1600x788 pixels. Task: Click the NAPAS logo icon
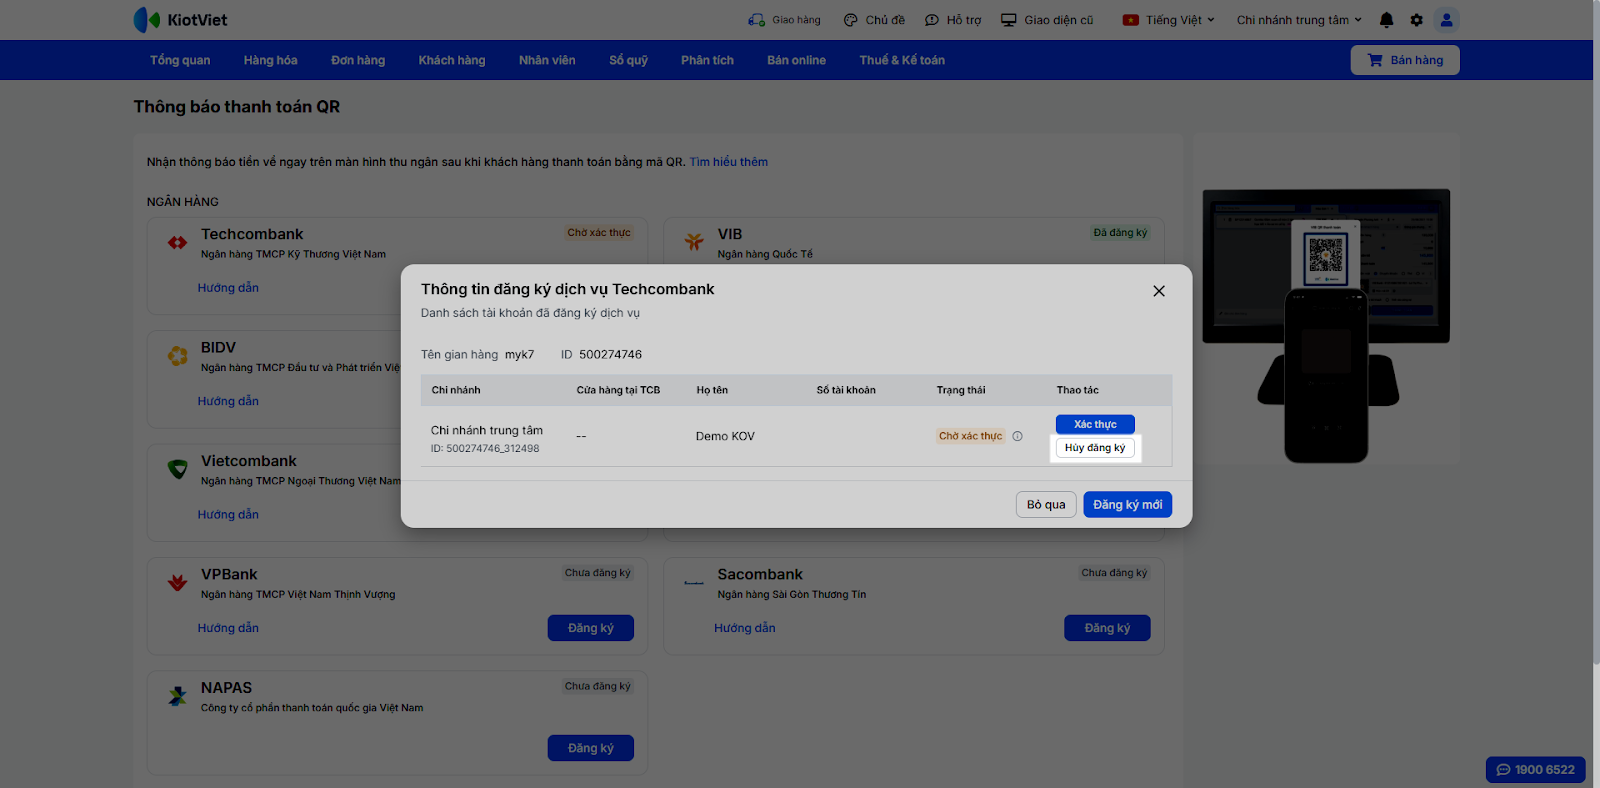pyautogui.click(x=178, y=696)
